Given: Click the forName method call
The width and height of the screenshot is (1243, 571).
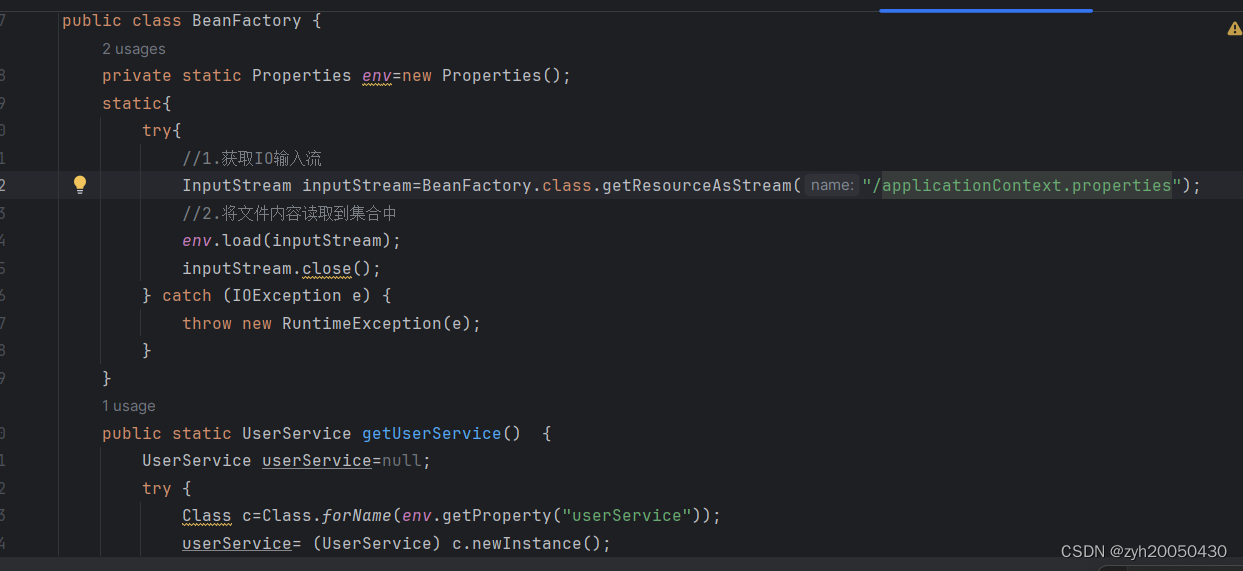Looking at the screenshot, I should click(356, 516).
